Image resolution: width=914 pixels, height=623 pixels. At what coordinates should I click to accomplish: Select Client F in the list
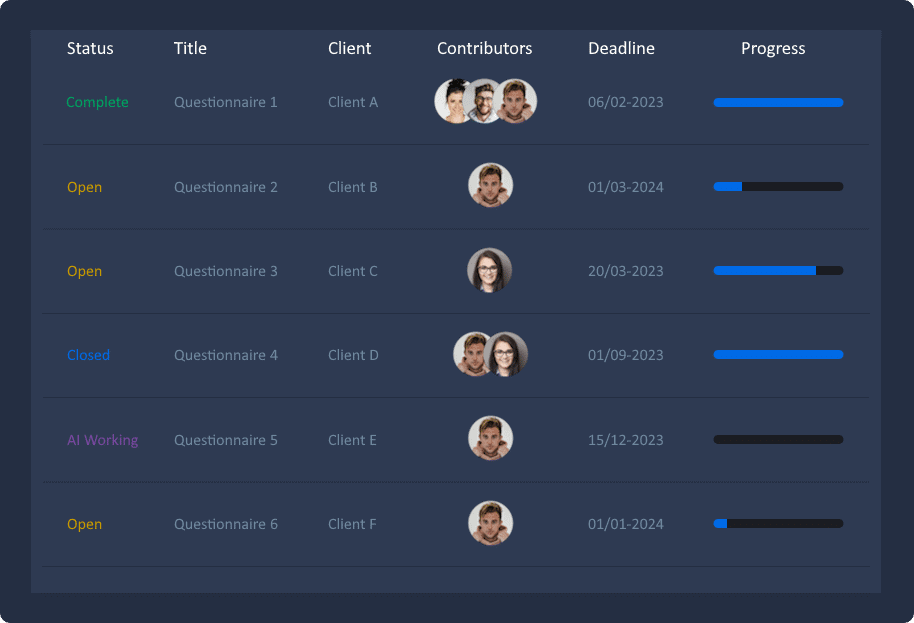tap(352, 524)
